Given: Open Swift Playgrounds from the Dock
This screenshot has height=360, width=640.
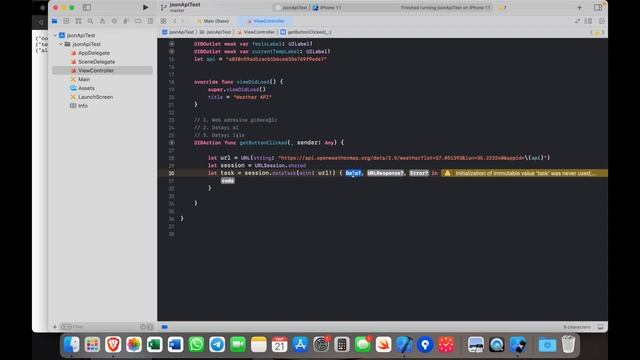Looking at the screenshot, I should 383,345.
